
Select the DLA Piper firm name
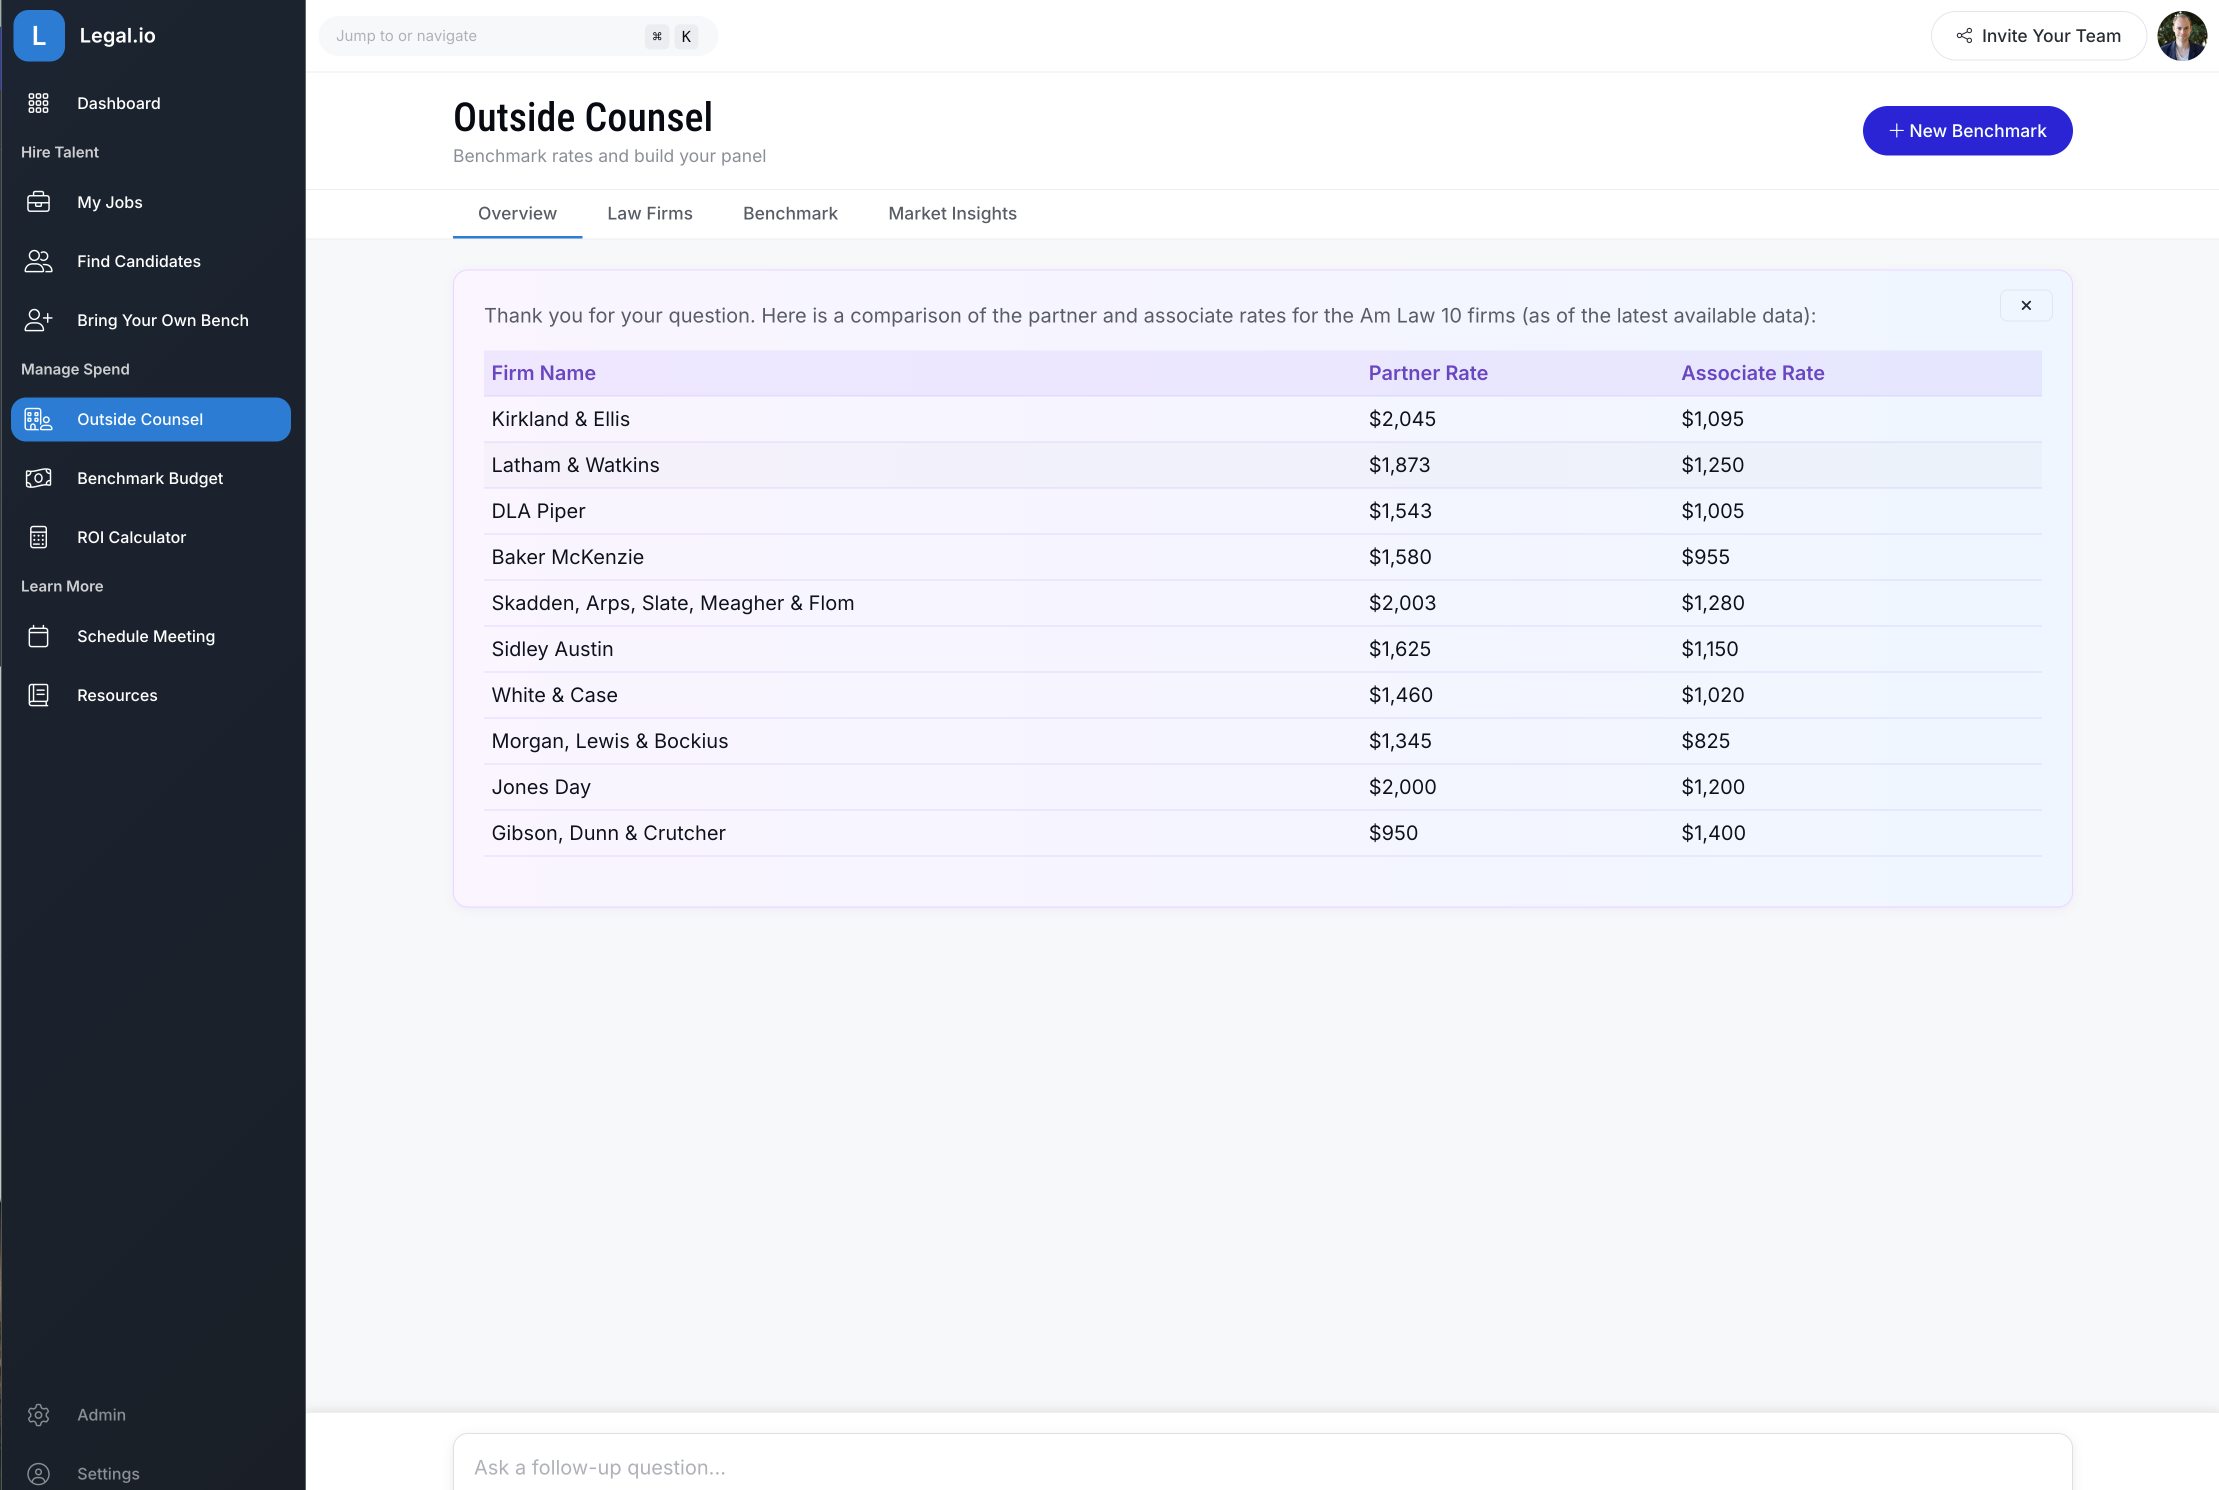538,511
